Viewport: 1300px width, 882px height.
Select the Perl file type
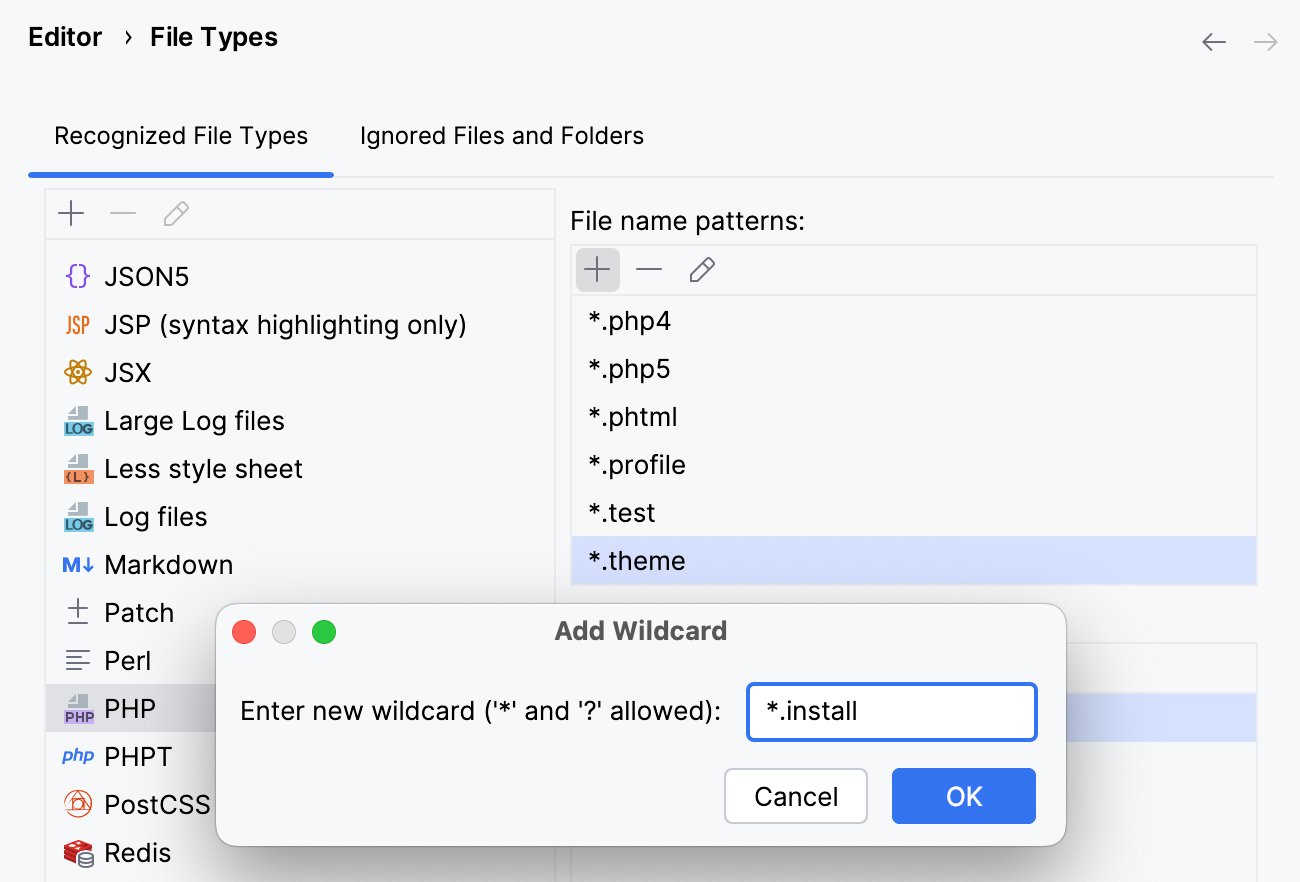(128, 660)
